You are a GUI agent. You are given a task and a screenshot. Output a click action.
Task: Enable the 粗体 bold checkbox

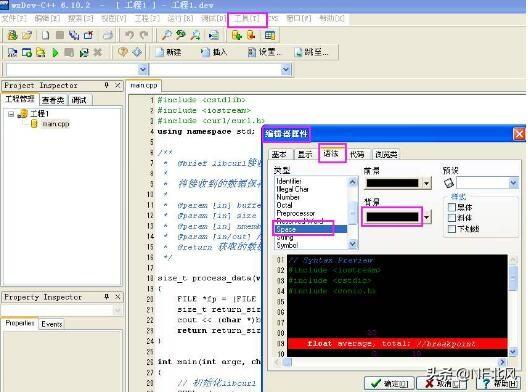pyautogui.click(x=452, y=207)
